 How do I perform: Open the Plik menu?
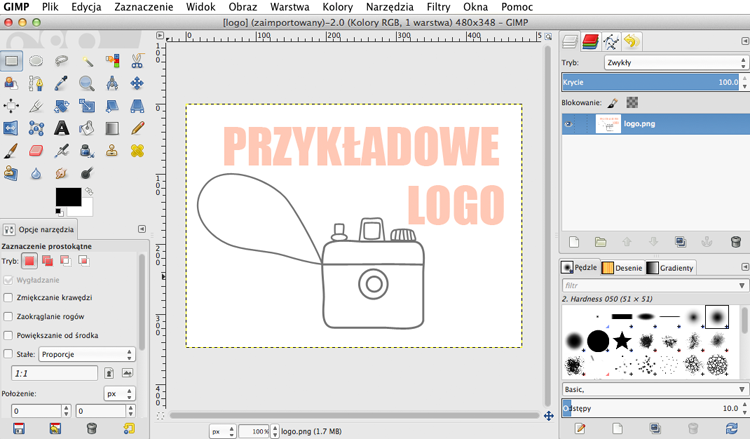click(x=50, y=7)
